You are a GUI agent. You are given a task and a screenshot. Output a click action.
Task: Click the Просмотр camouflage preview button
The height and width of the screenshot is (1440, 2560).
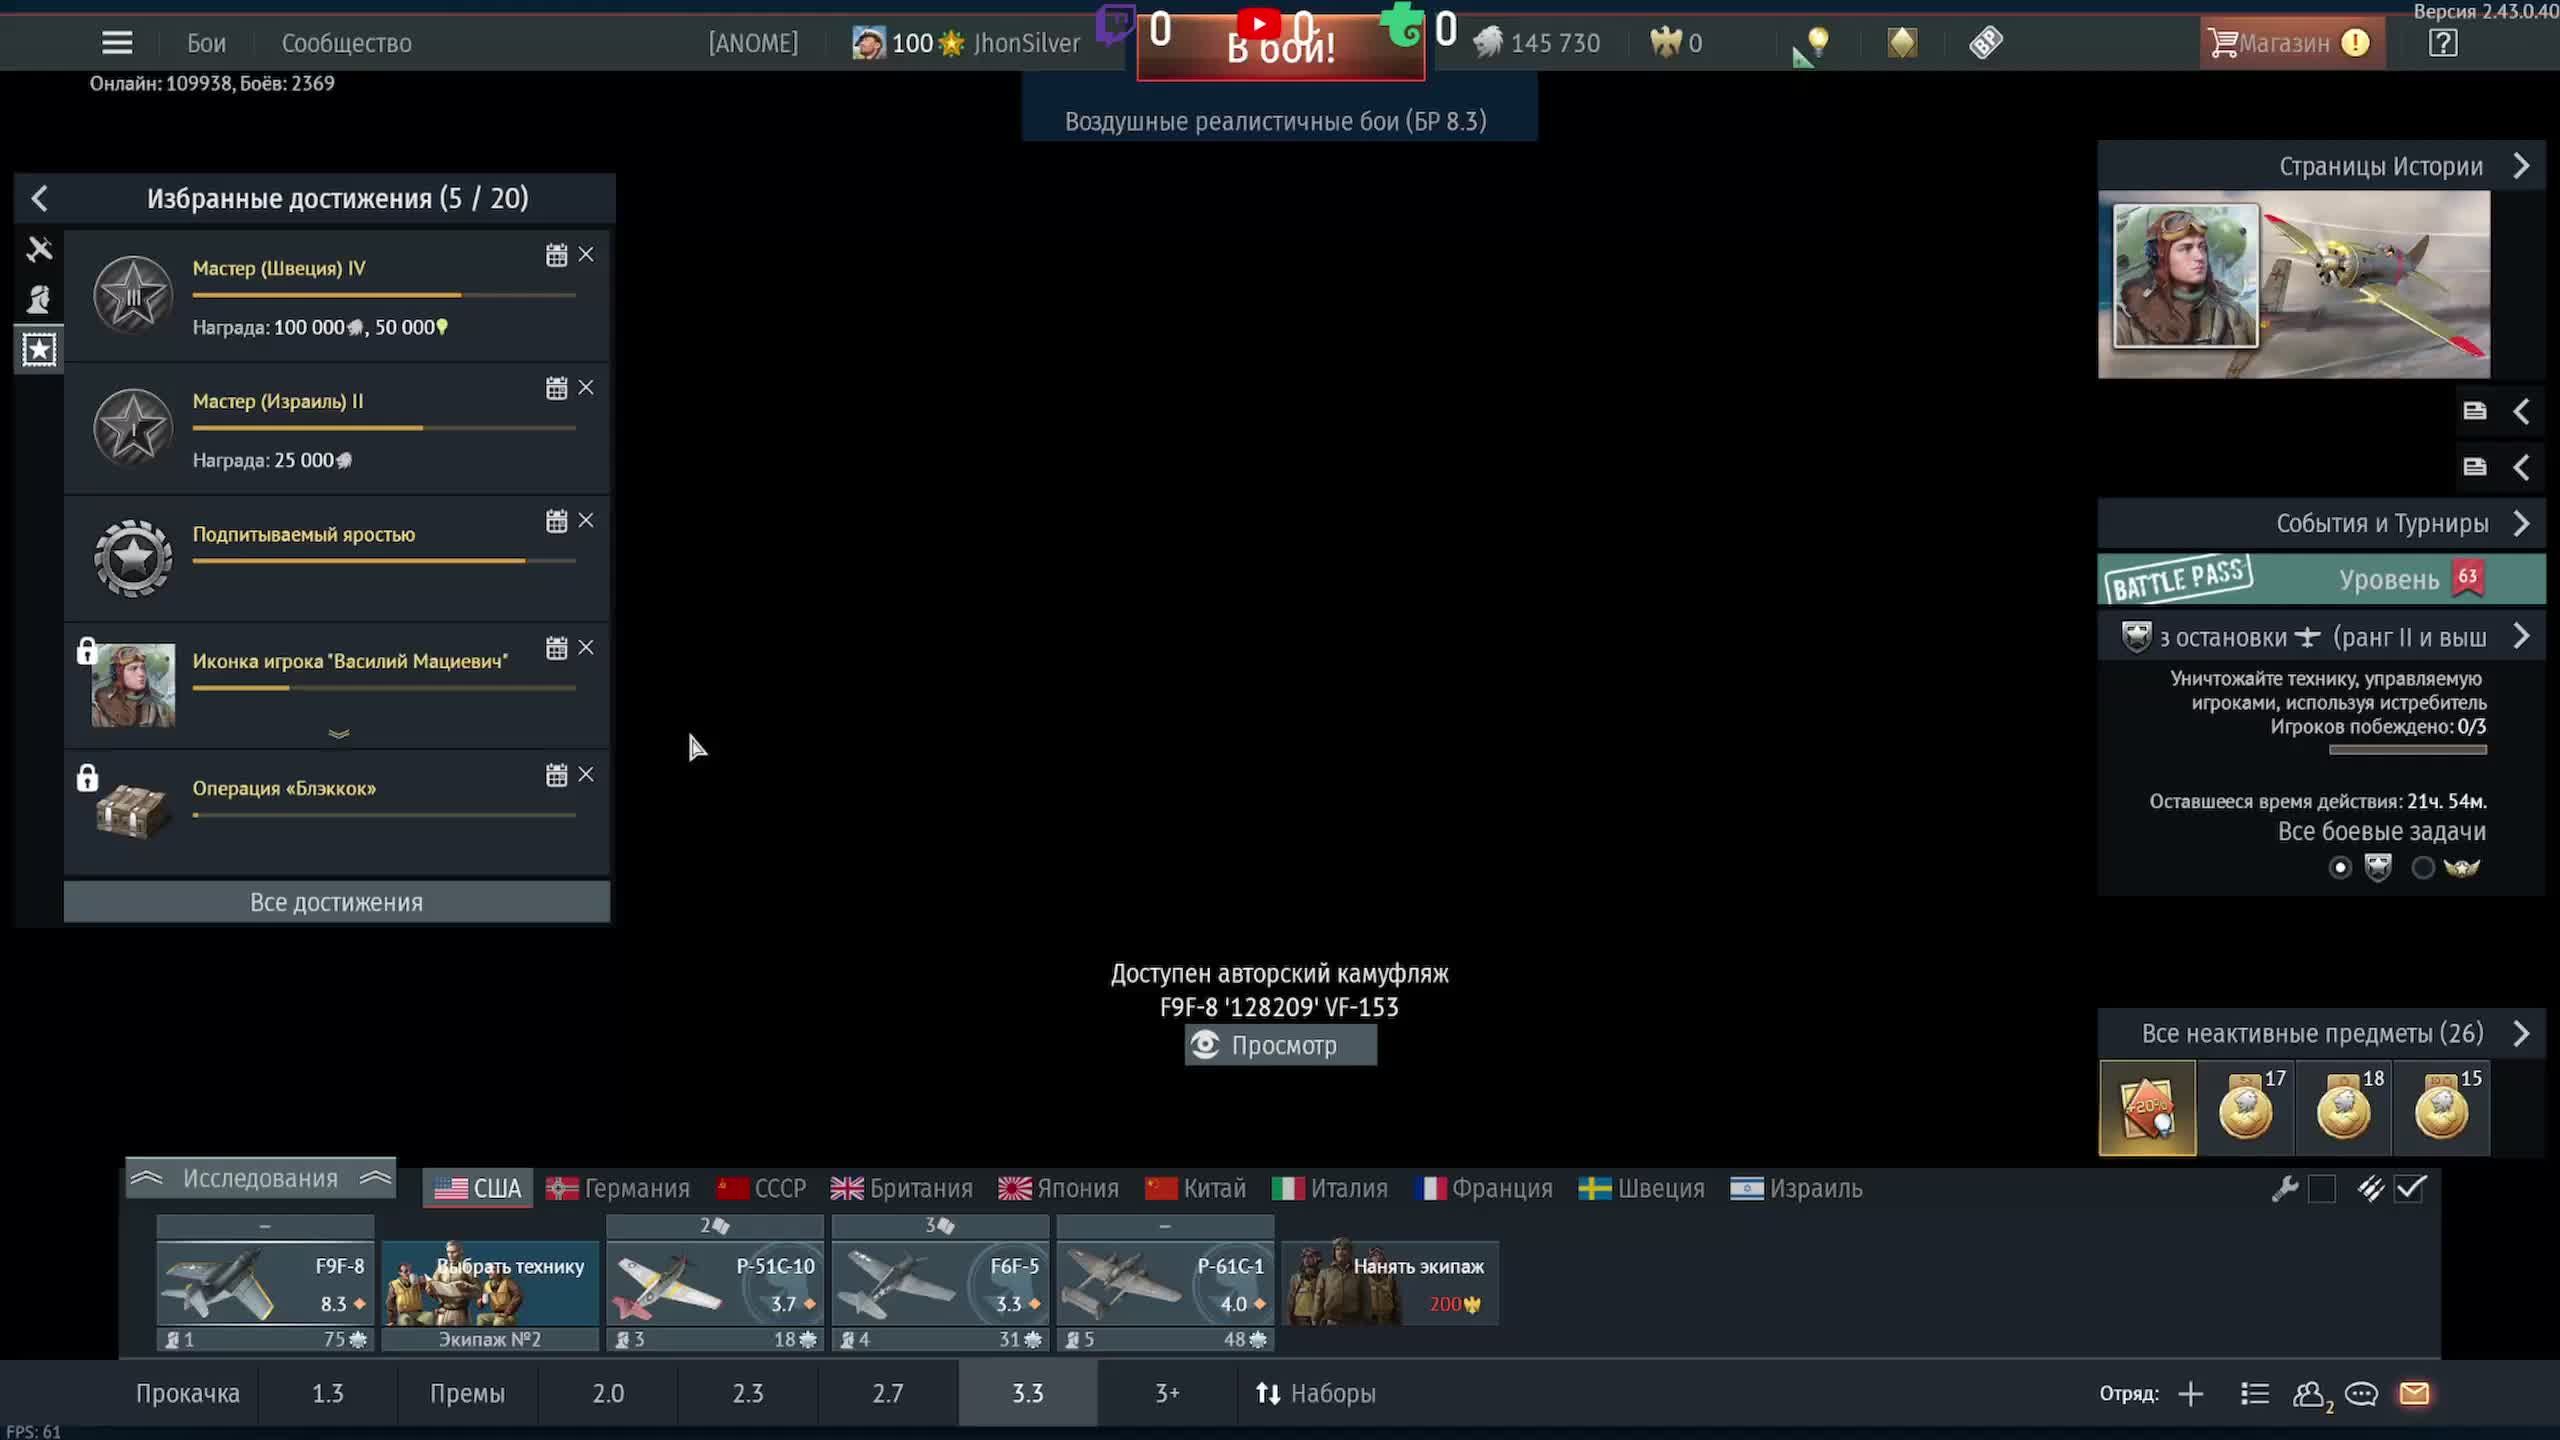click(1281, 1045)
